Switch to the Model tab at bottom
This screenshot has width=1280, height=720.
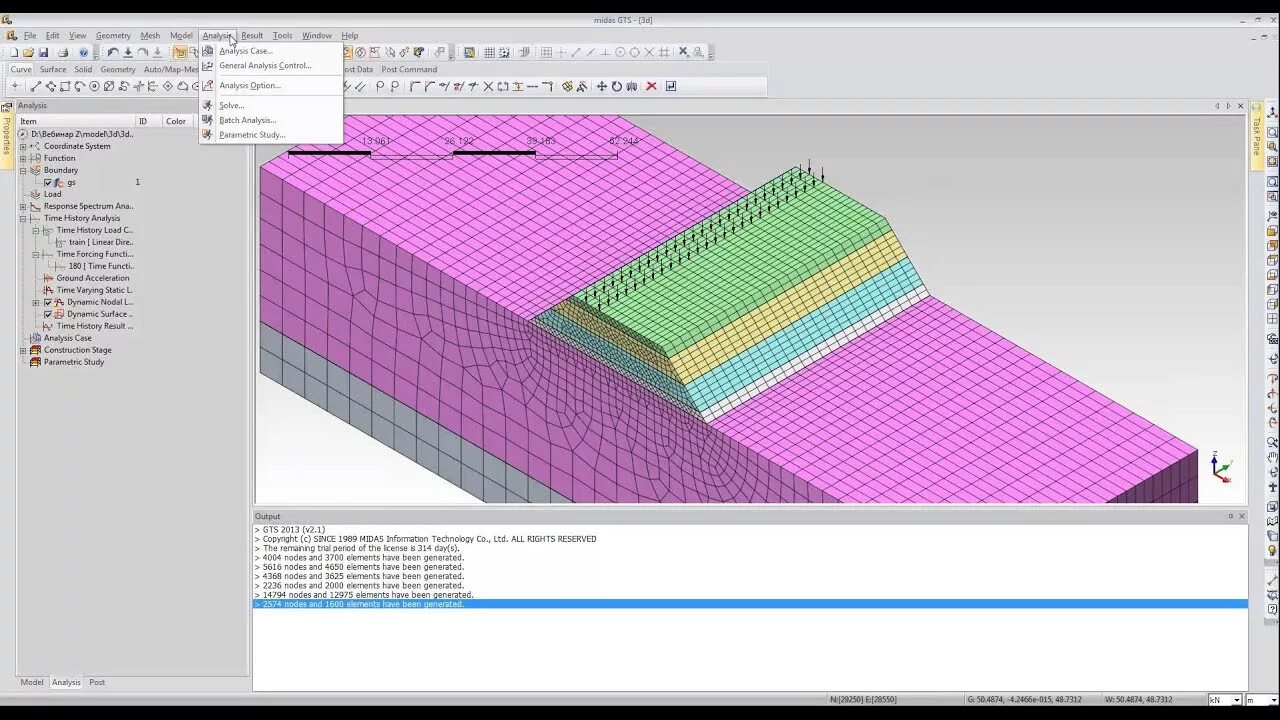click(32, 682)
